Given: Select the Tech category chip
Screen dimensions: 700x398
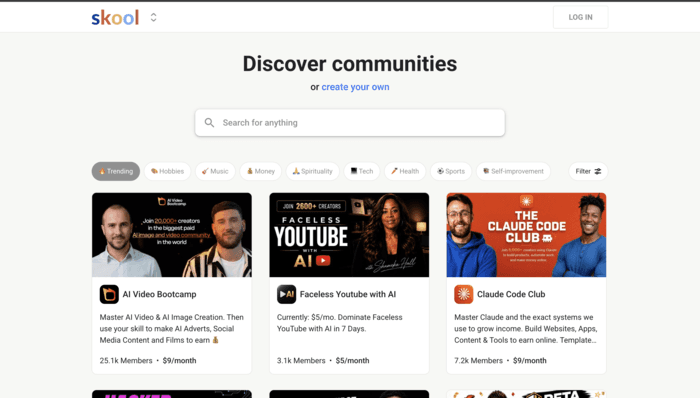Looking at the screenshot, I should click(362, 171).
